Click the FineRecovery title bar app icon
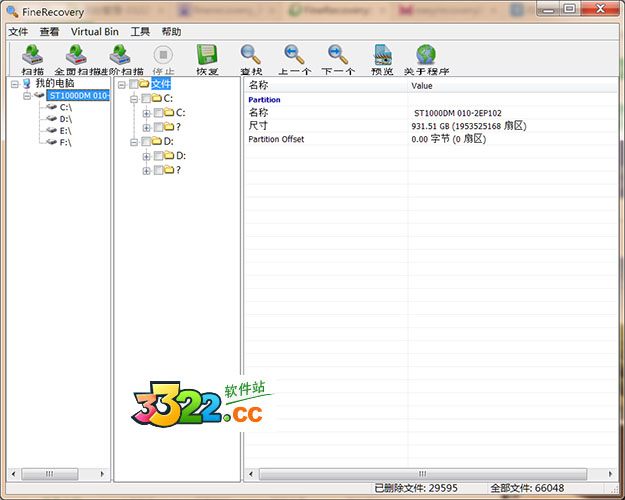625x500 pixels. coord(12,12)
